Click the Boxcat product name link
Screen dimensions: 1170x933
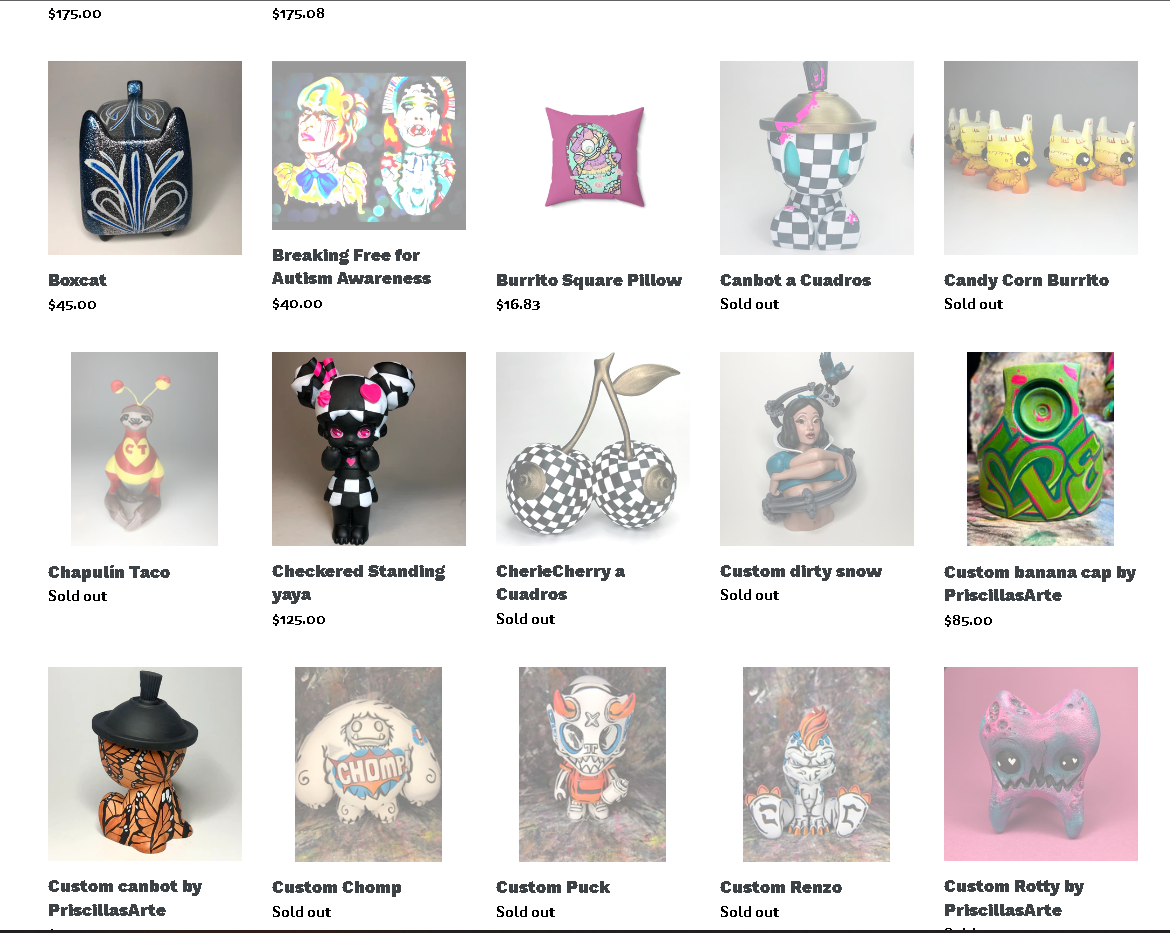coord(77,280)
